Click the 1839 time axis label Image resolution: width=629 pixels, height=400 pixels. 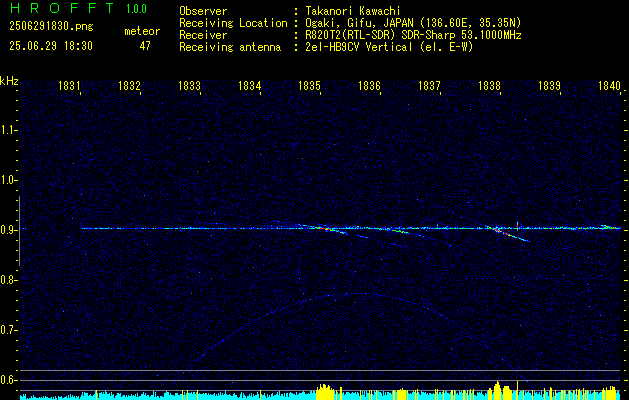pos(549,85)
